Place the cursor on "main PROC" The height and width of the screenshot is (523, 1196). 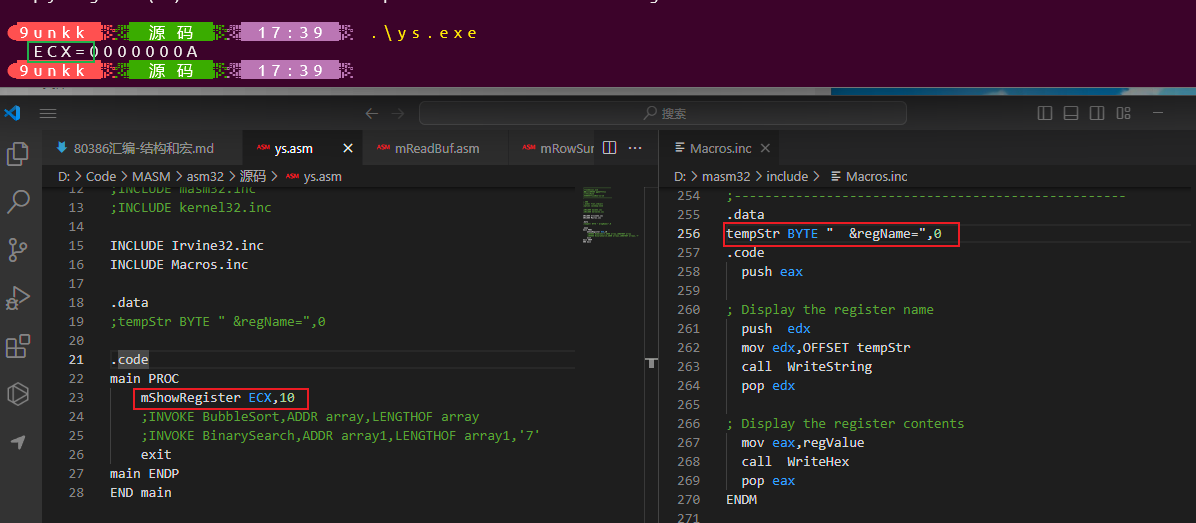[144, 378]
